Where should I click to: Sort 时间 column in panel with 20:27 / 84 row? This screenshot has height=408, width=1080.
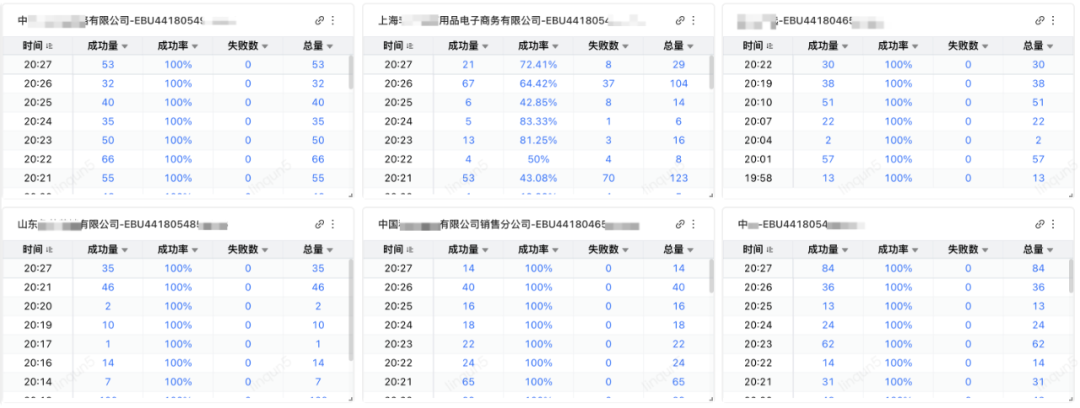pyautogui.click(x=769, y=249)
